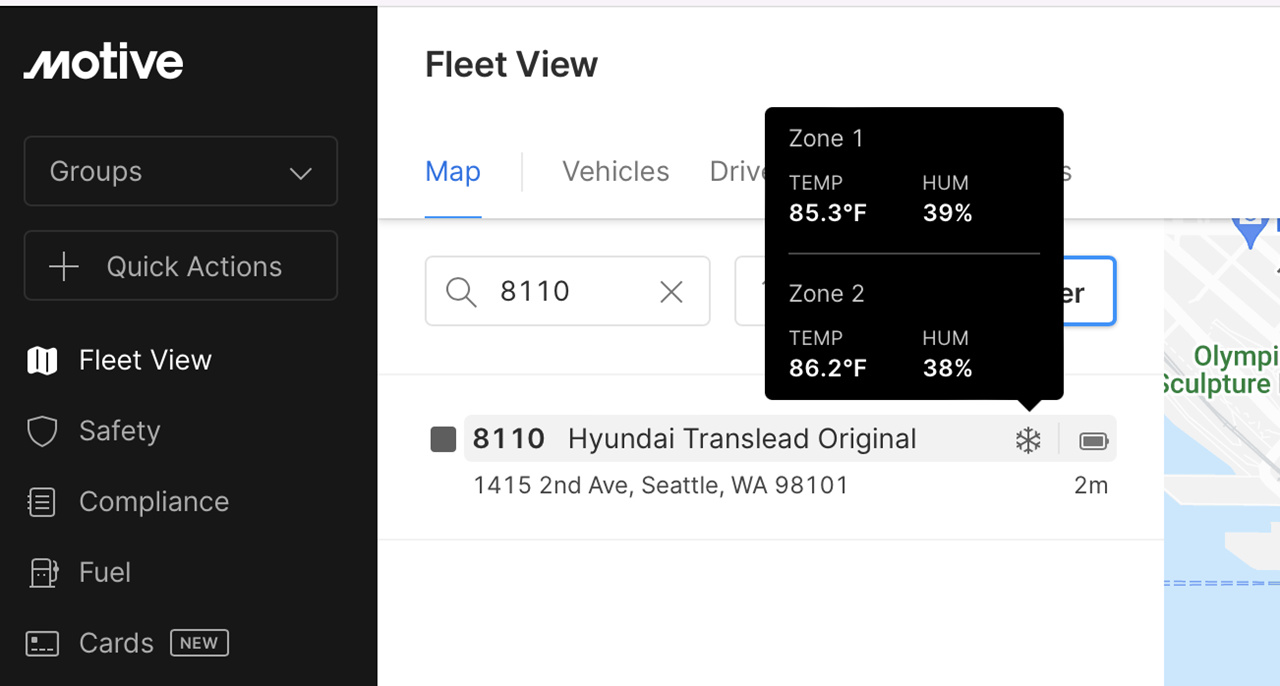The height and width of the screenshot is (686, 1280).
Task: Click the Fuel pump icon
Action: pos(42,572)
